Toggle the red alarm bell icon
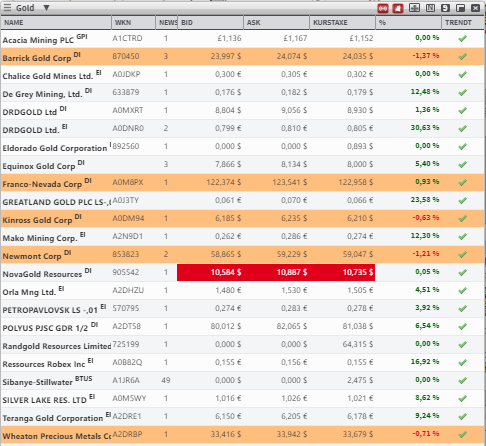 [x=398, y=8]
